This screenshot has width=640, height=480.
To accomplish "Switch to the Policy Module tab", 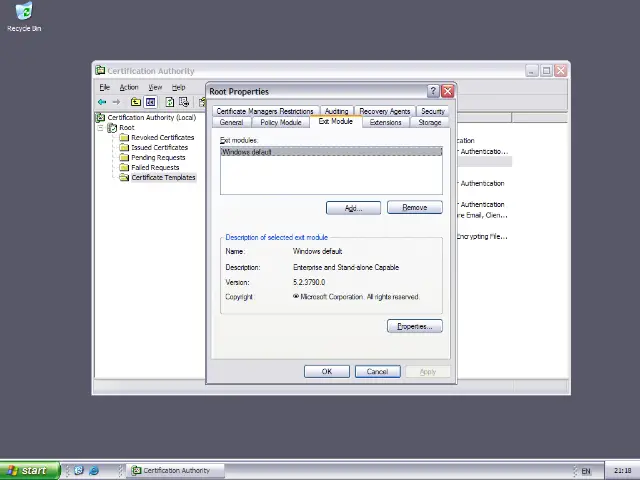I will tap(281, 122).
